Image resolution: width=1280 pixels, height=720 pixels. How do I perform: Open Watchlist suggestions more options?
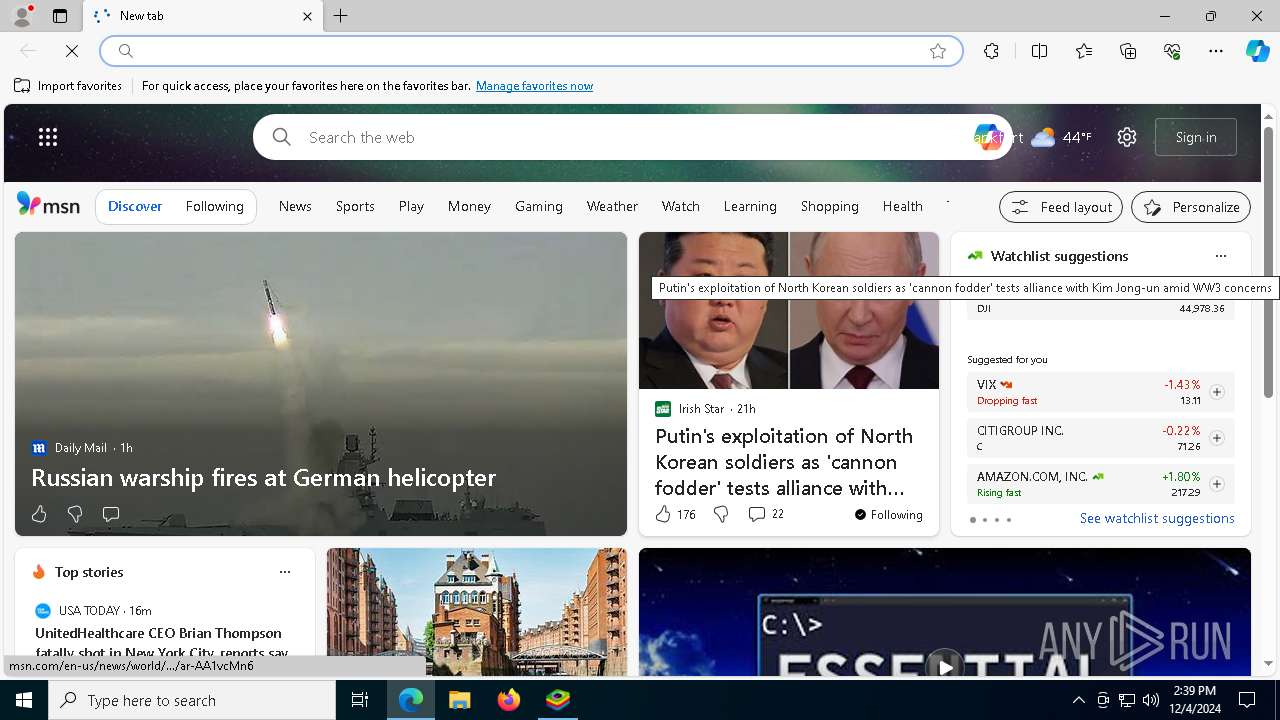tap(1220, 256)
